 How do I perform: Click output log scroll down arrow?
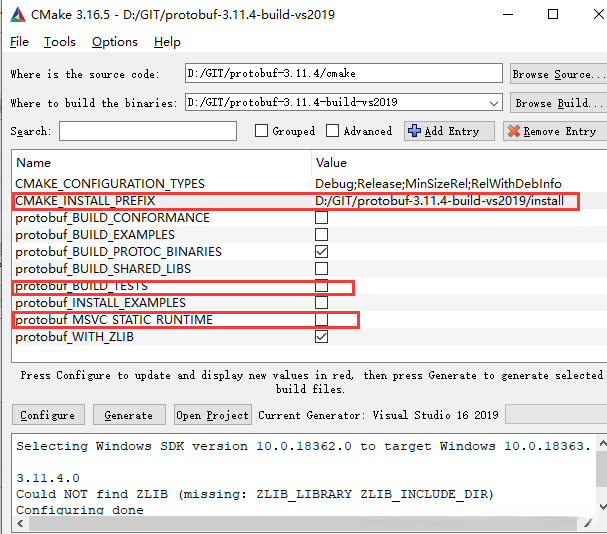[602, 507]
